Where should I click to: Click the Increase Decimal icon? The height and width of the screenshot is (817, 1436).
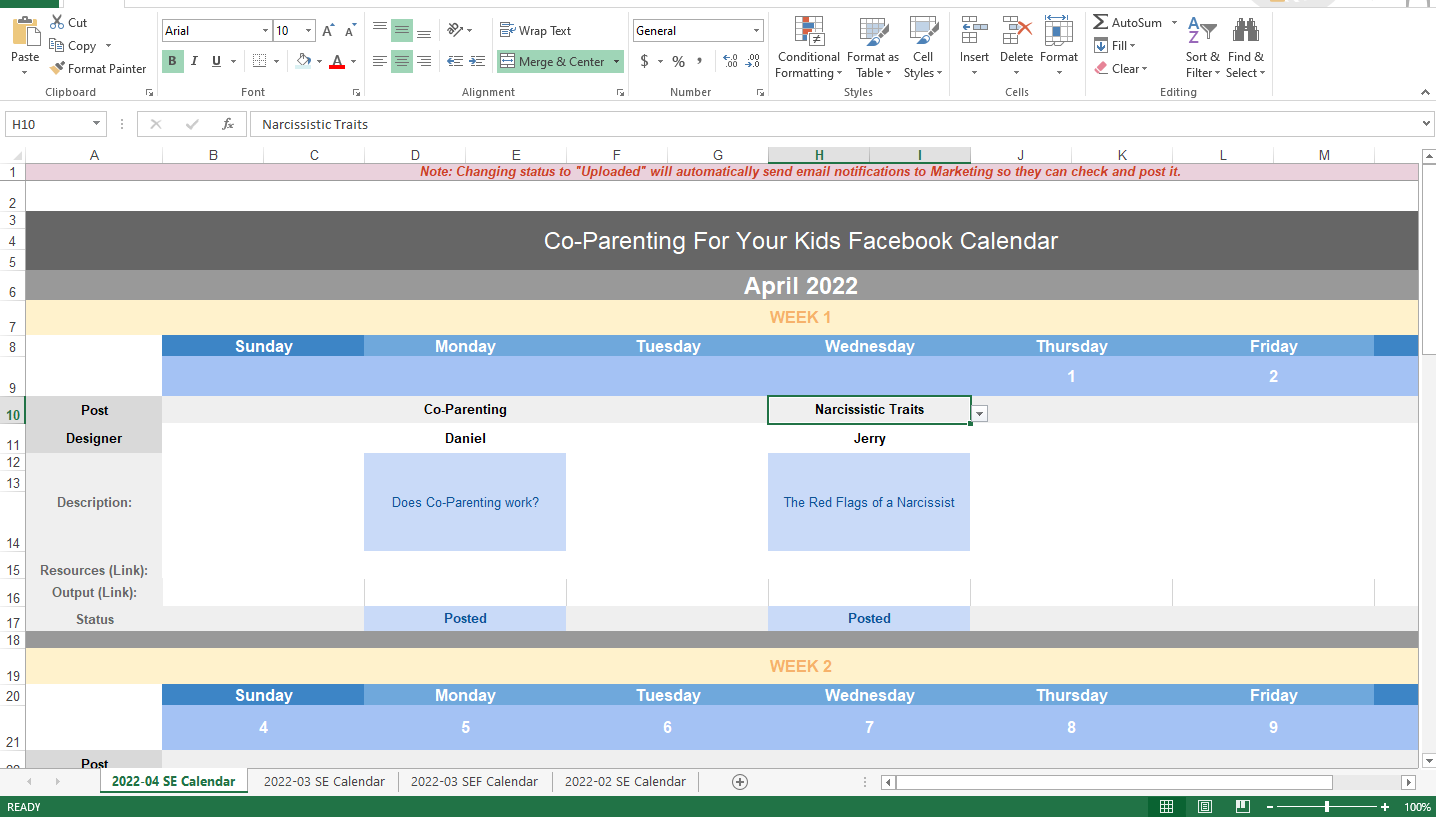click(x=730, y=61)
